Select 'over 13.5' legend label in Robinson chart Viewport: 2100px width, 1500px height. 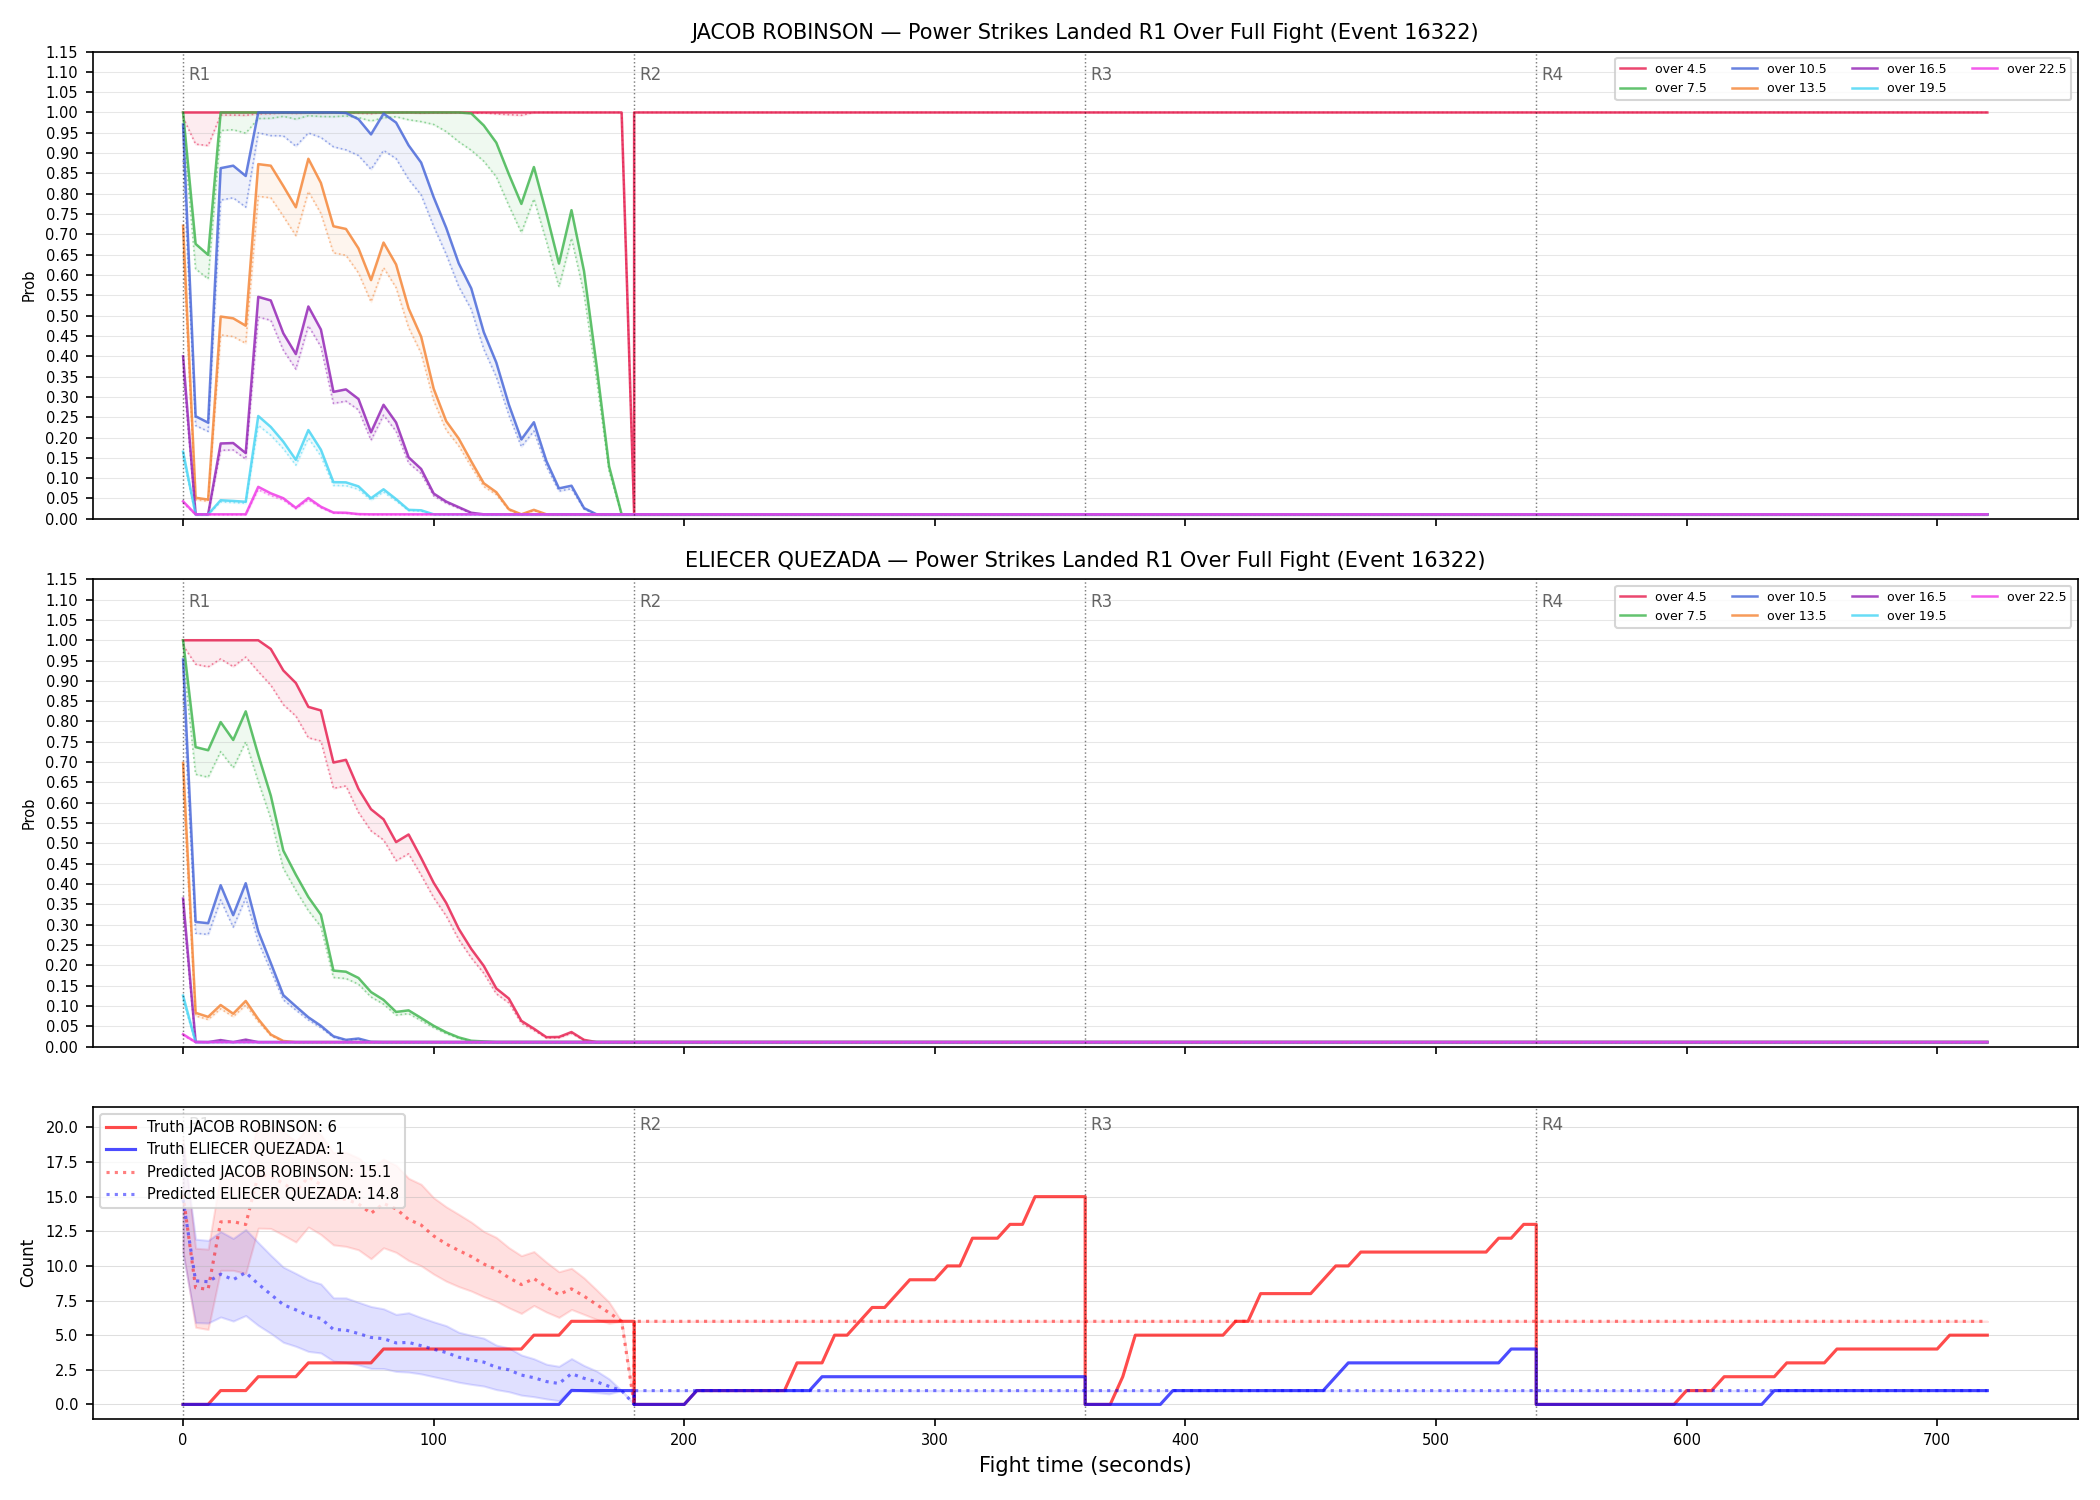(1796, 88)
